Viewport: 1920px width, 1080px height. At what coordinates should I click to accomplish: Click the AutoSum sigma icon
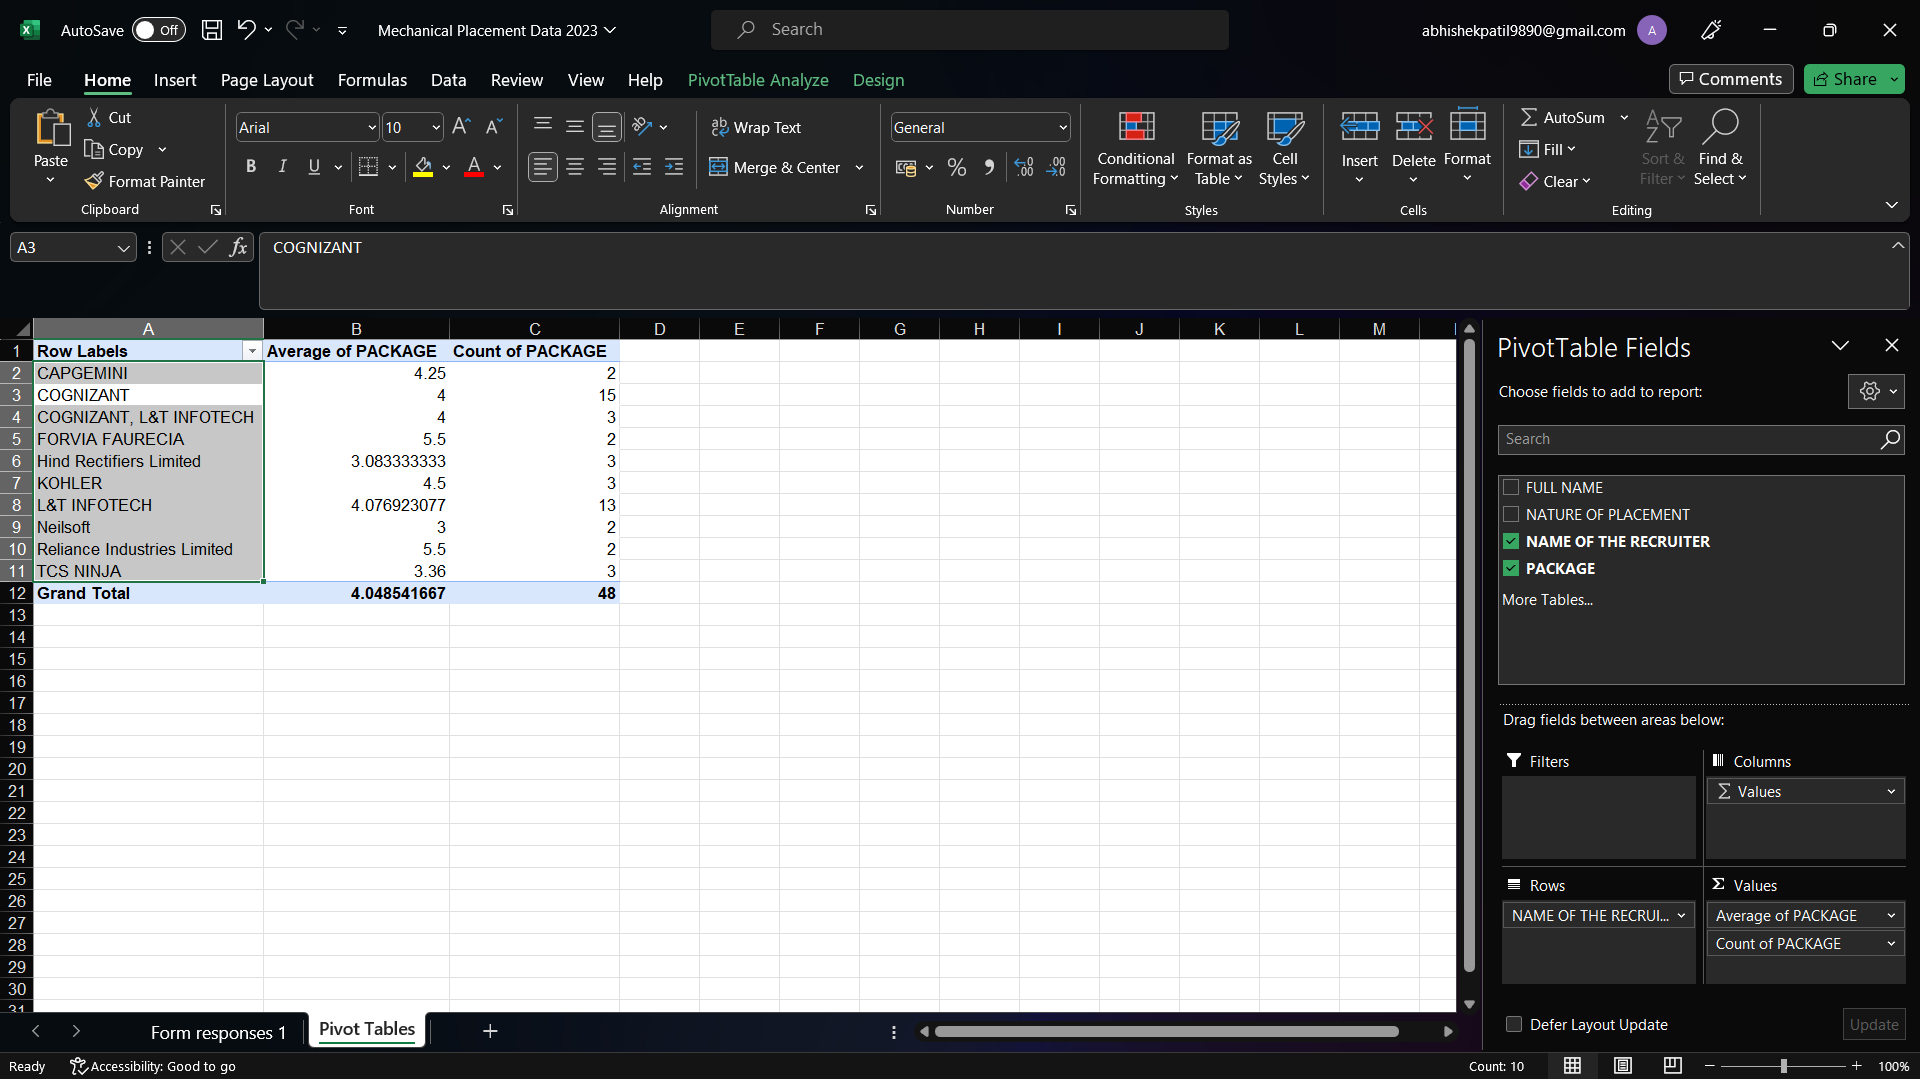pyautogui.click(x=1529, y=117)
